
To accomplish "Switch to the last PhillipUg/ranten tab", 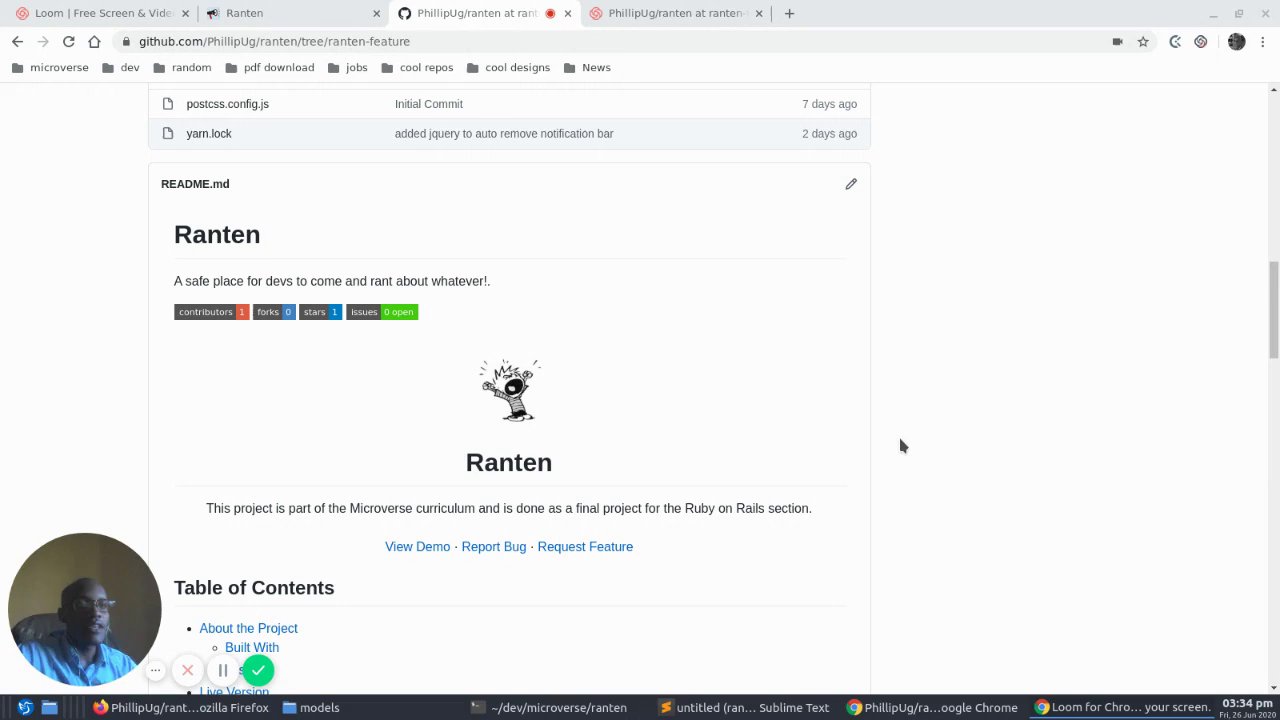I will click(x=675, y=13).
